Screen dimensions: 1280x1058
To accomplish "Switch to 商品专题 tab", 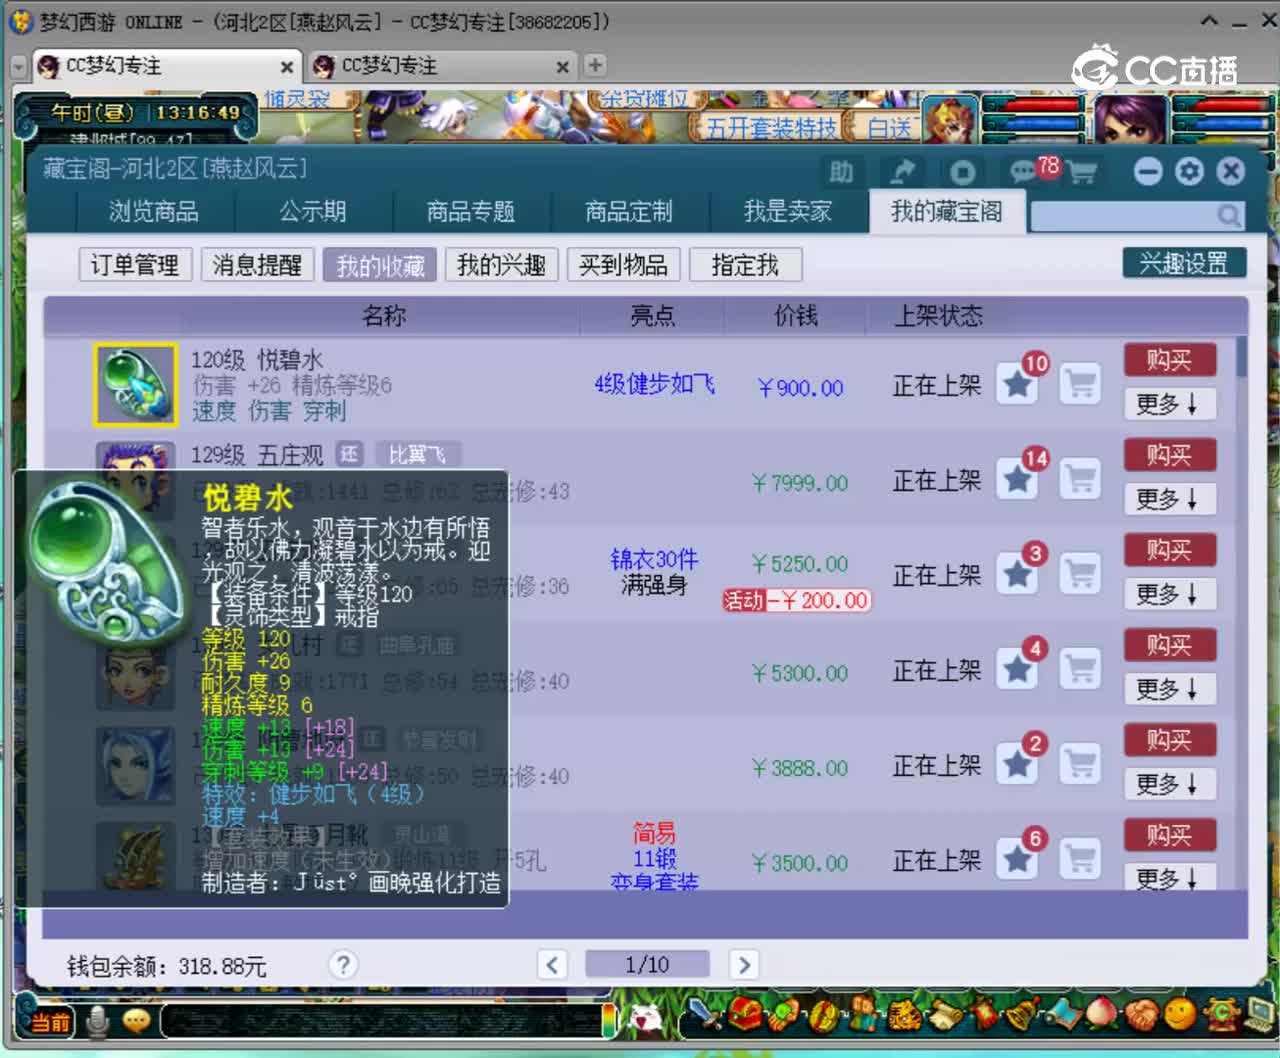I will [x=471, y=212].
